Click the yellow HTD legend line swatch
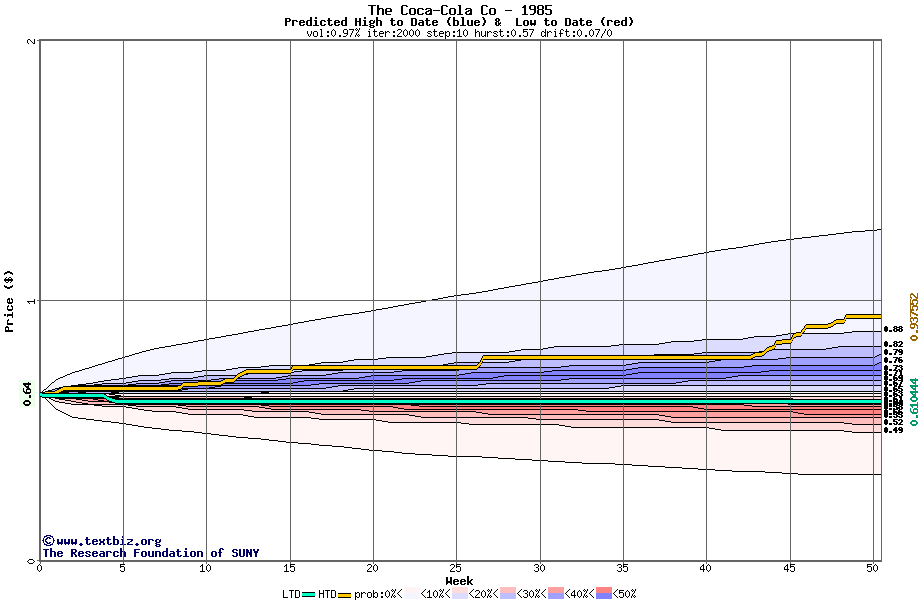The image size is (920, 600). coord(344,595)
